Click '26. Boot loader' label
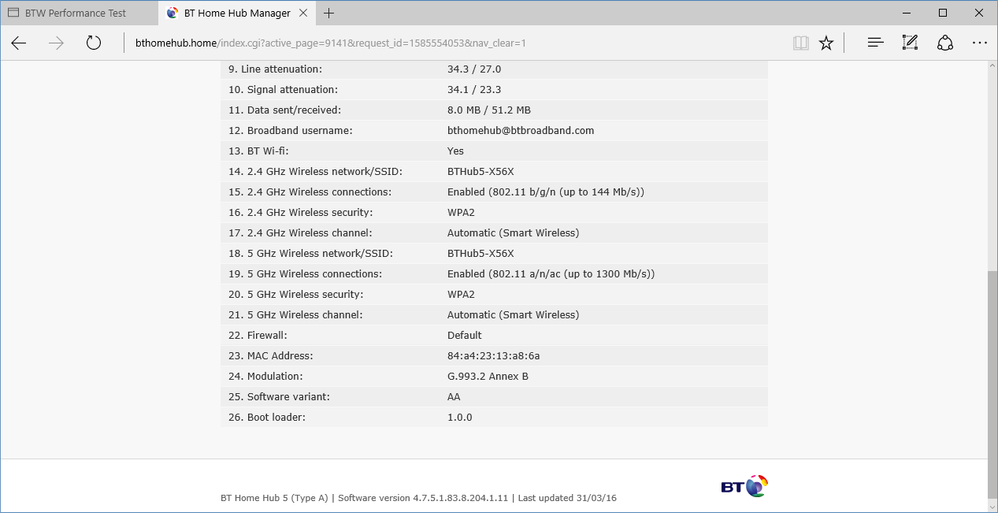Screen dimensions: 998x513 pos(267,418)
